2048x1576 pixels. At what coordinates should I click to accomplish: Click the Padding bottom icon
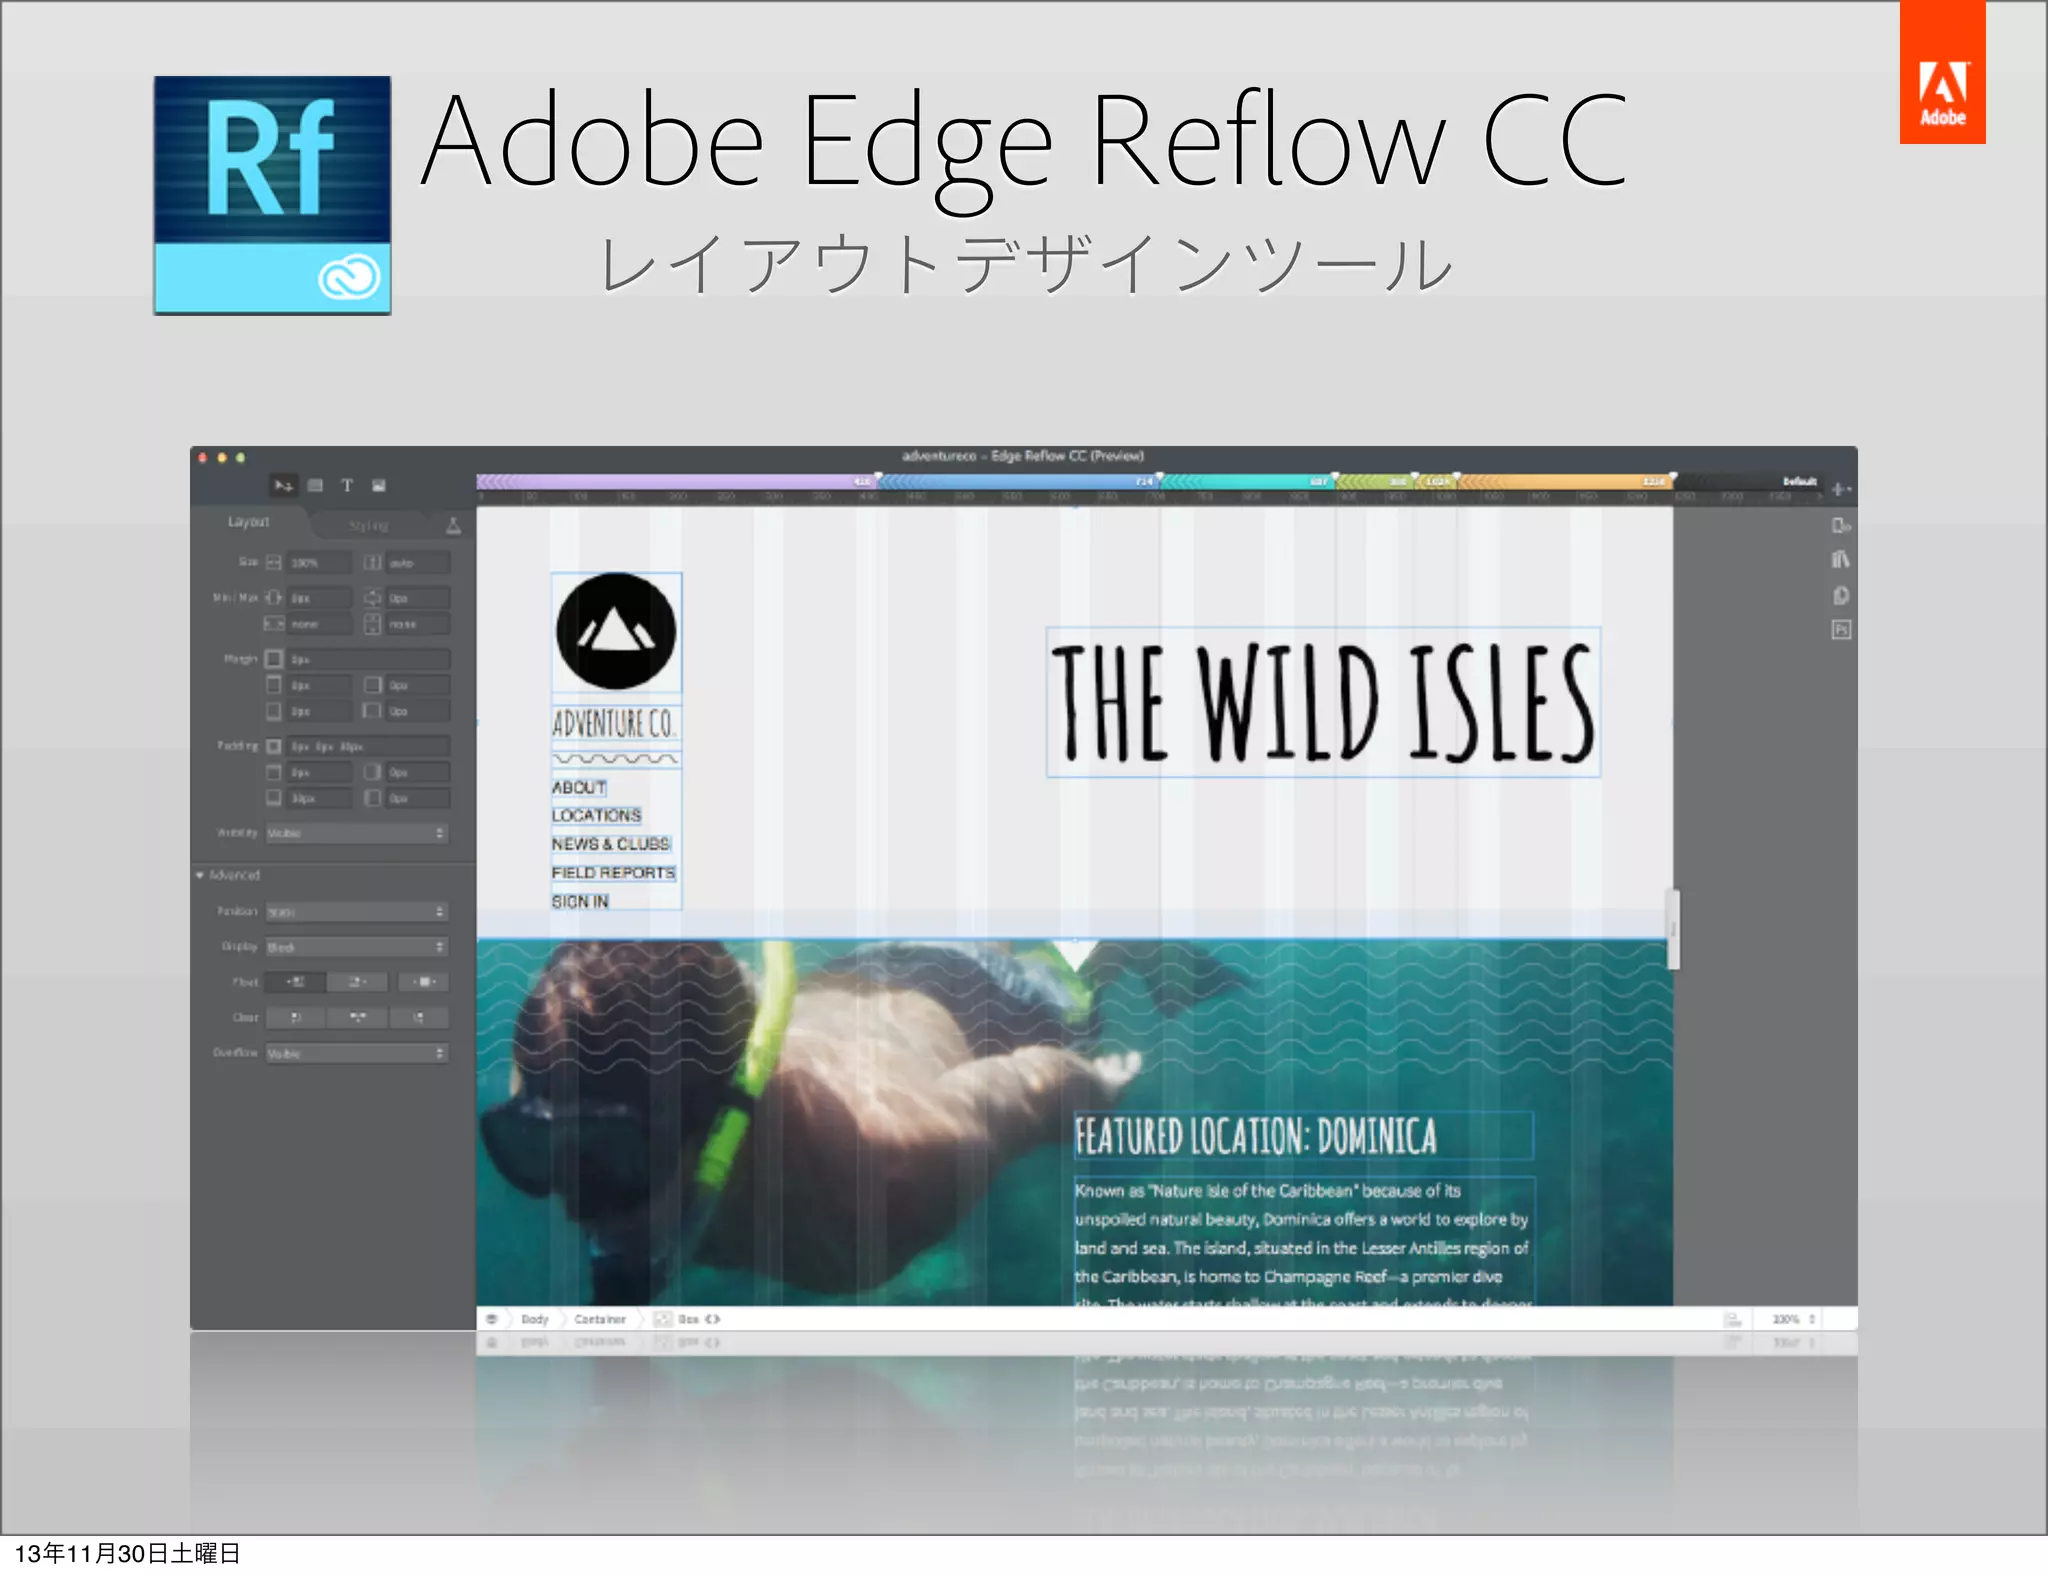point(274,798)
